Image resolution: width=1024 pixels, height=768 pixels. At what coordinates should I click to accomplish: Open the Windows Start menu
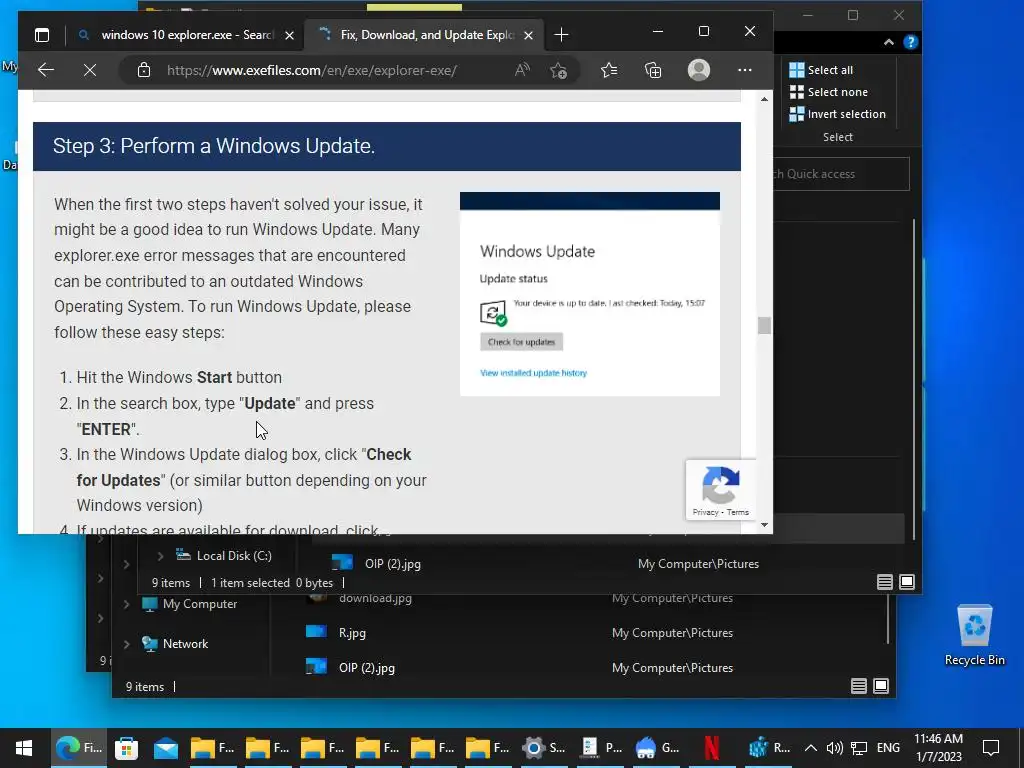[x=24, y=748]
